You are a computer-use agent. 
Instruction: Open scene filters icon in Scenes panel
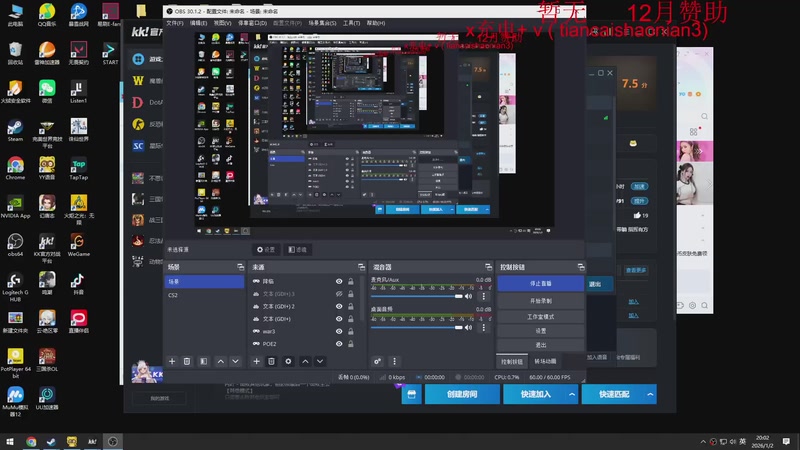(x=204, y=361)
